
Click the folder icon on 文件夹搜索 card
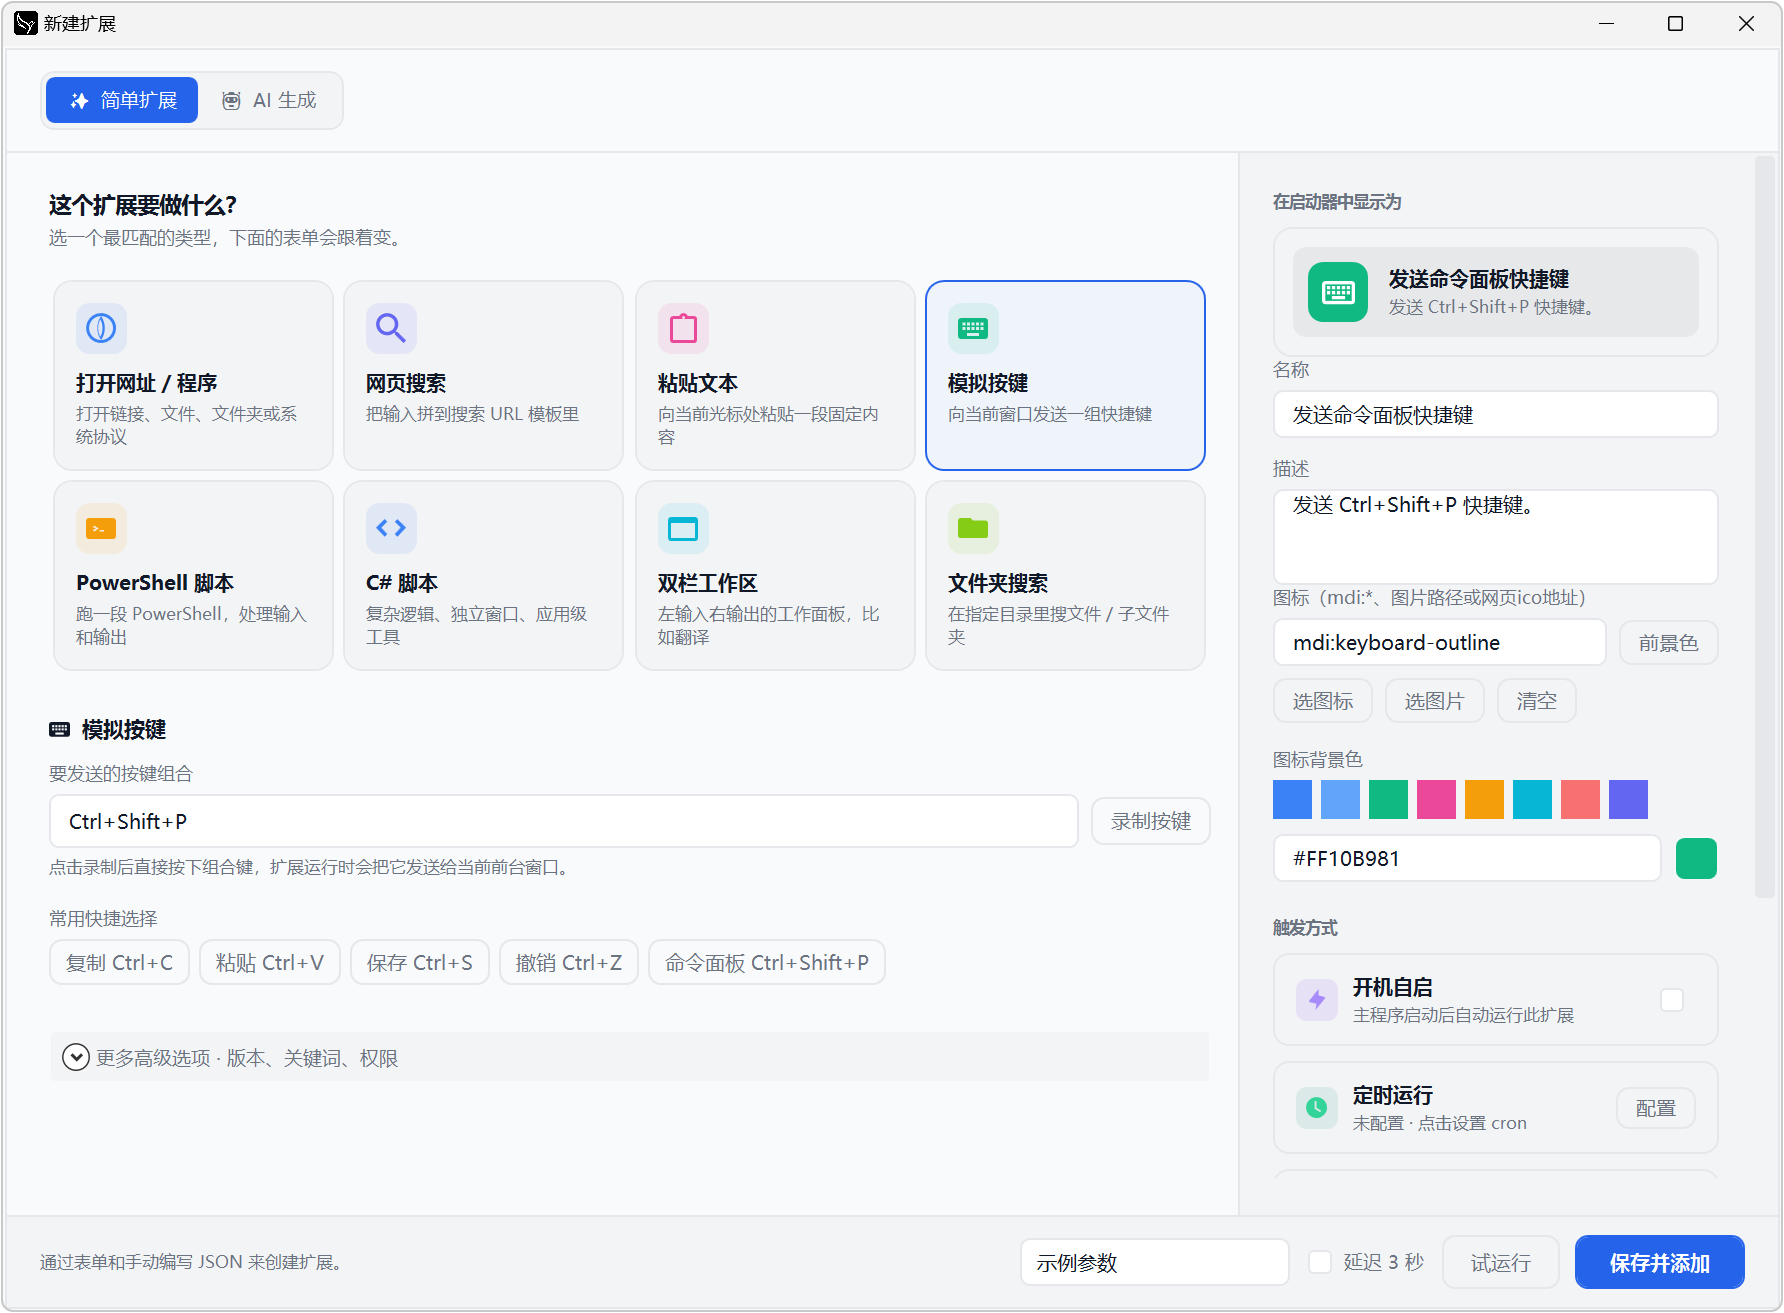pyautogui.click(x=973, y=528)
